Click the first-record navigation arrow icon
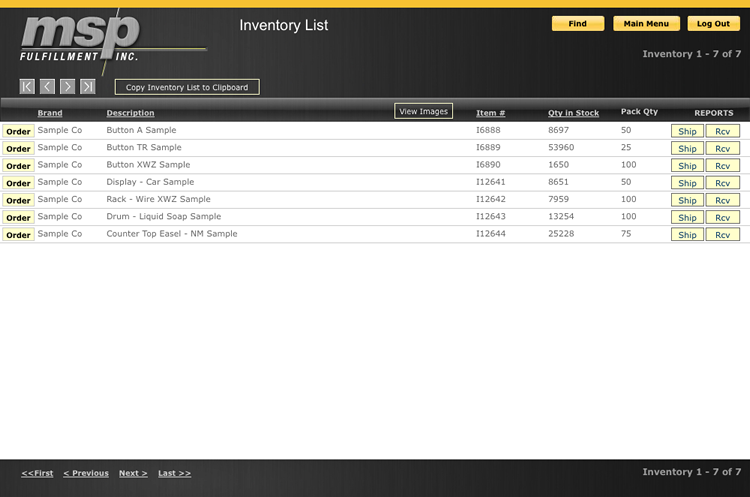750x497 pixels. click(x=27, y=87)
